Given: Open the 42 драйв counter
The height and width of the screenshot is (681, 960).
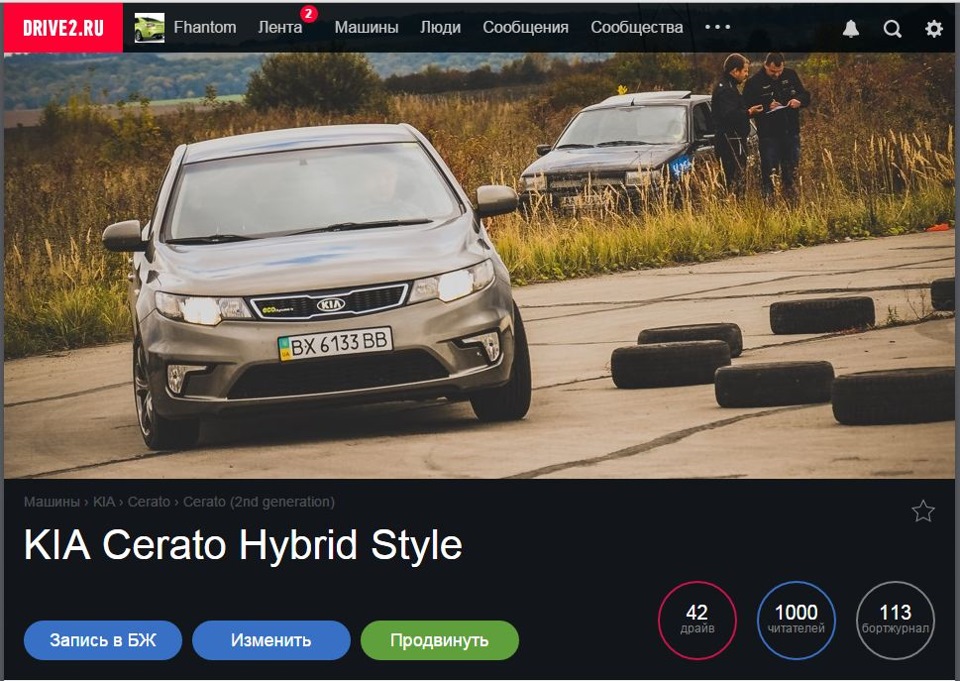Looking at the screenshot, I should click(697, 620).
